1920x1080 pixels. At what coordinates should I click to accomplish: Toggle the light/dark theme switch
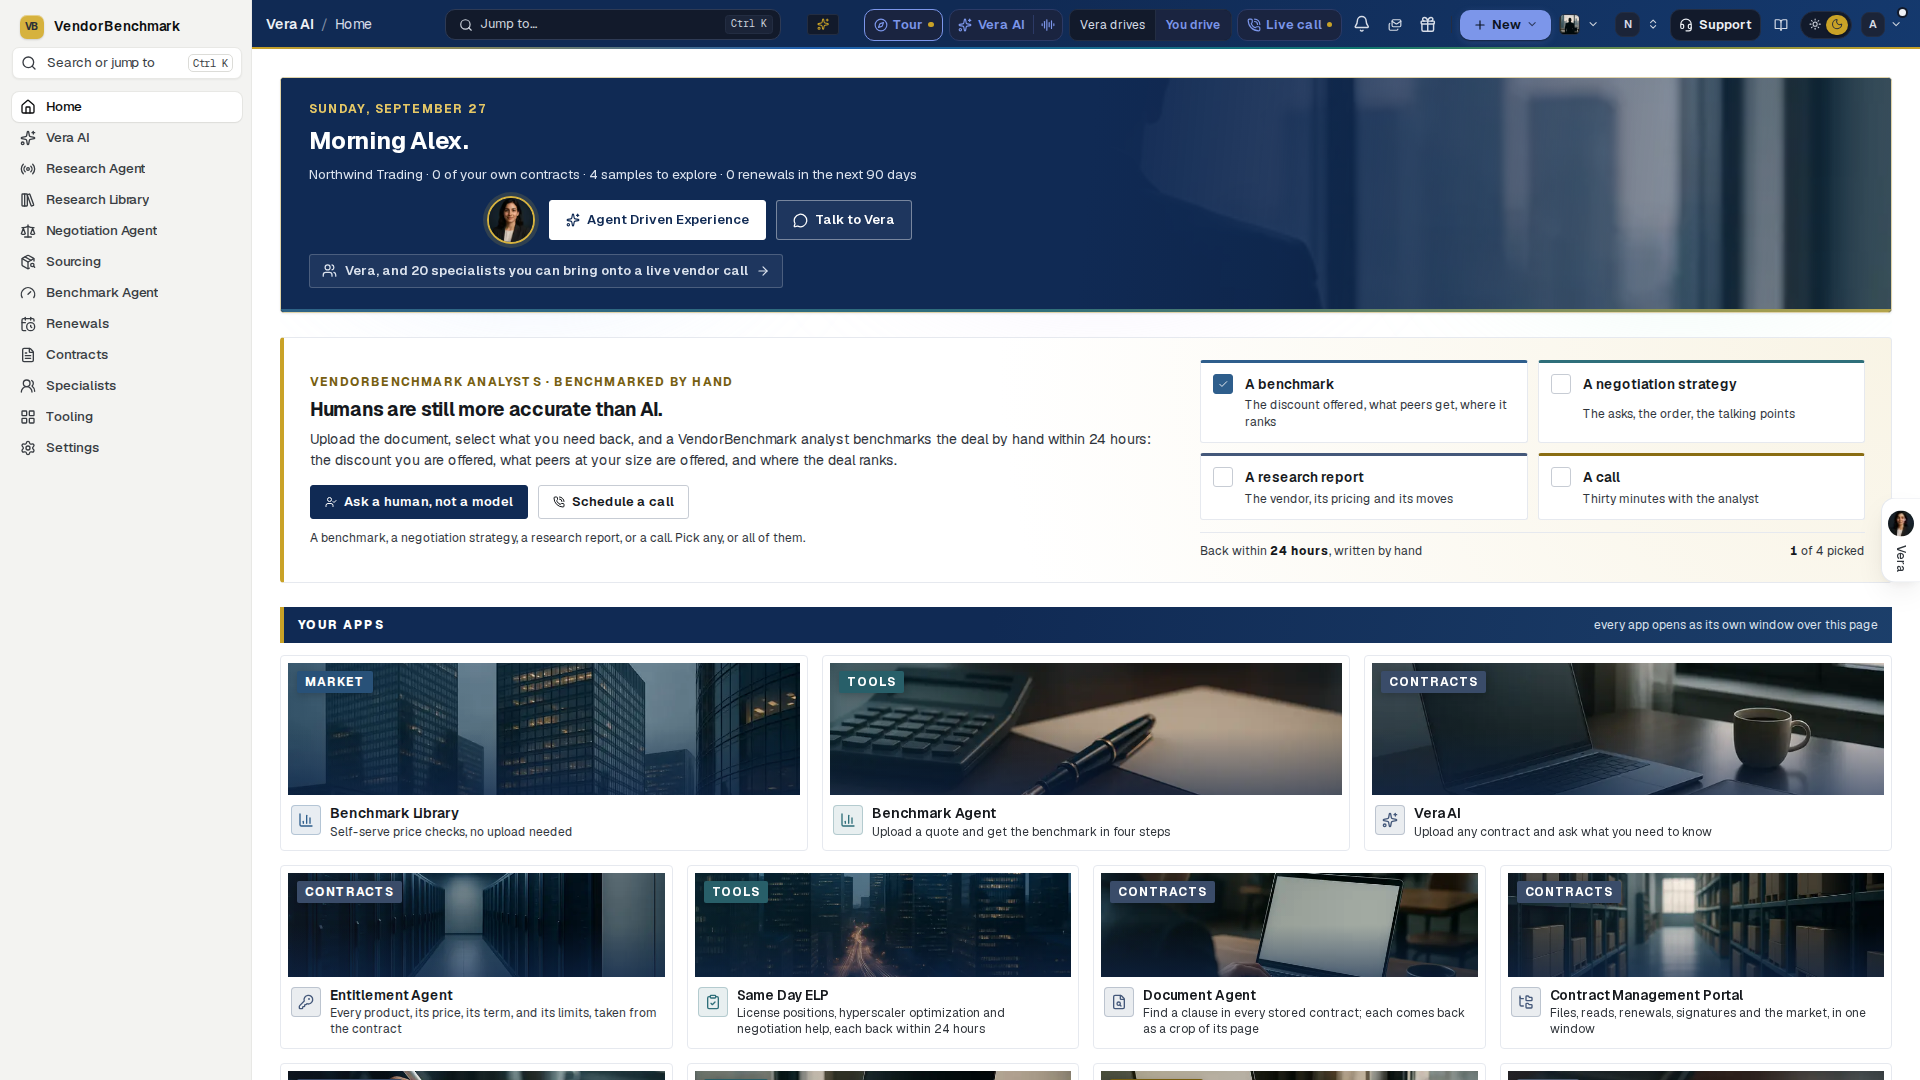click(x=1826, y=25)
